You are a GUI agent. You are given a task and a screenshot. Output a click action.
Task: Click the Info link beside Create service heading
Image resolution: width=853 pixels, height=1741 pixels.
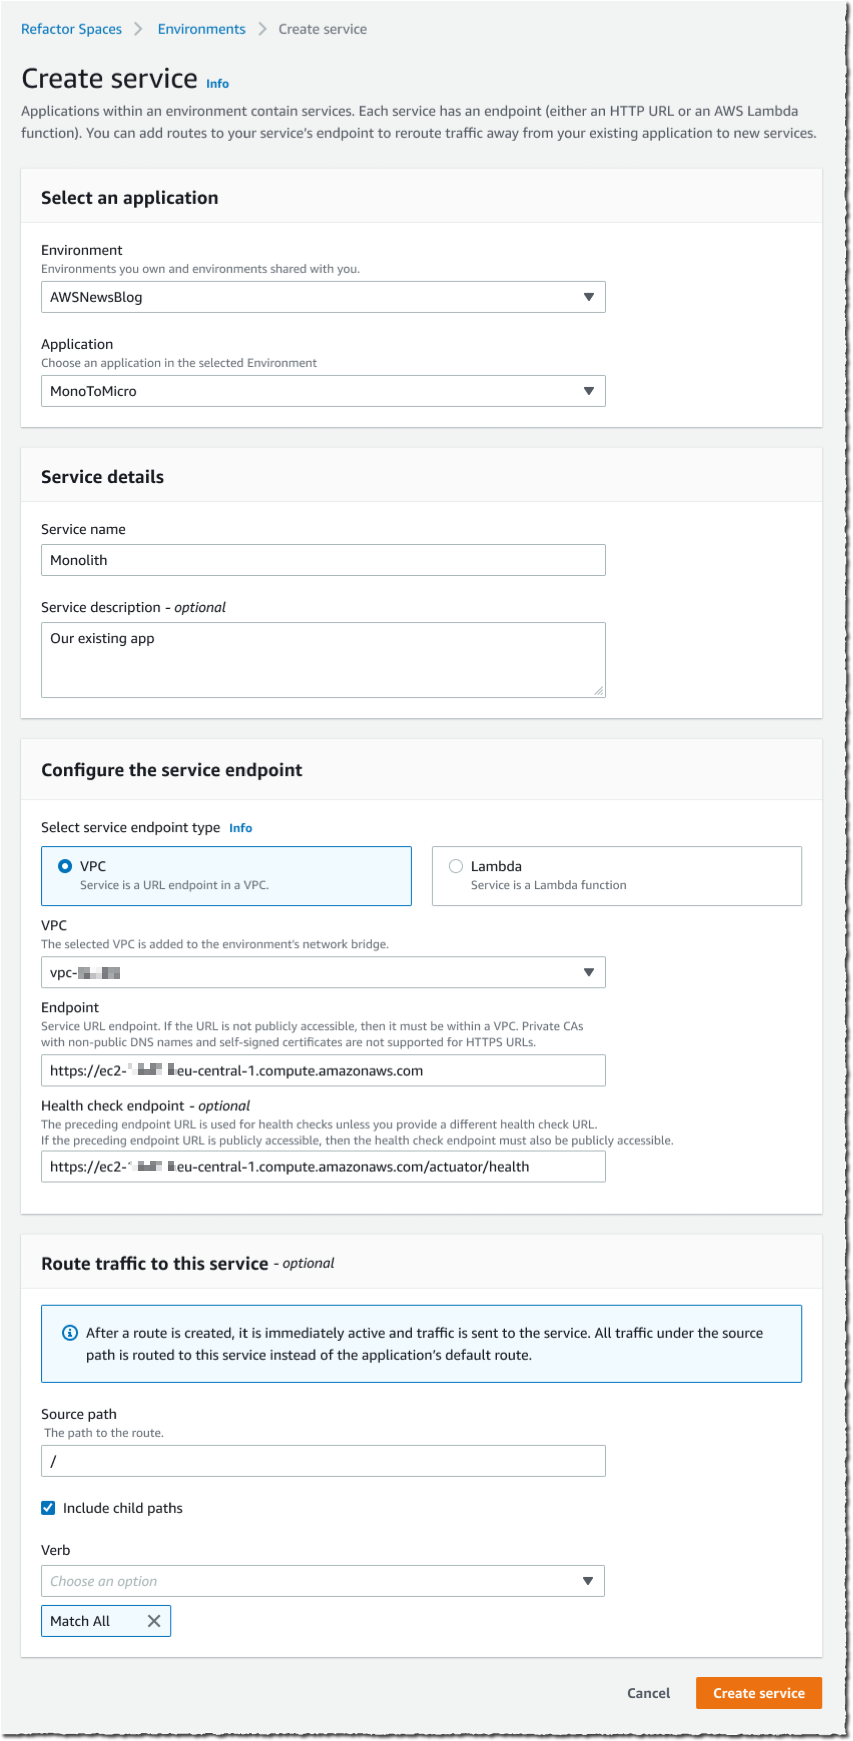pos(216,83)
